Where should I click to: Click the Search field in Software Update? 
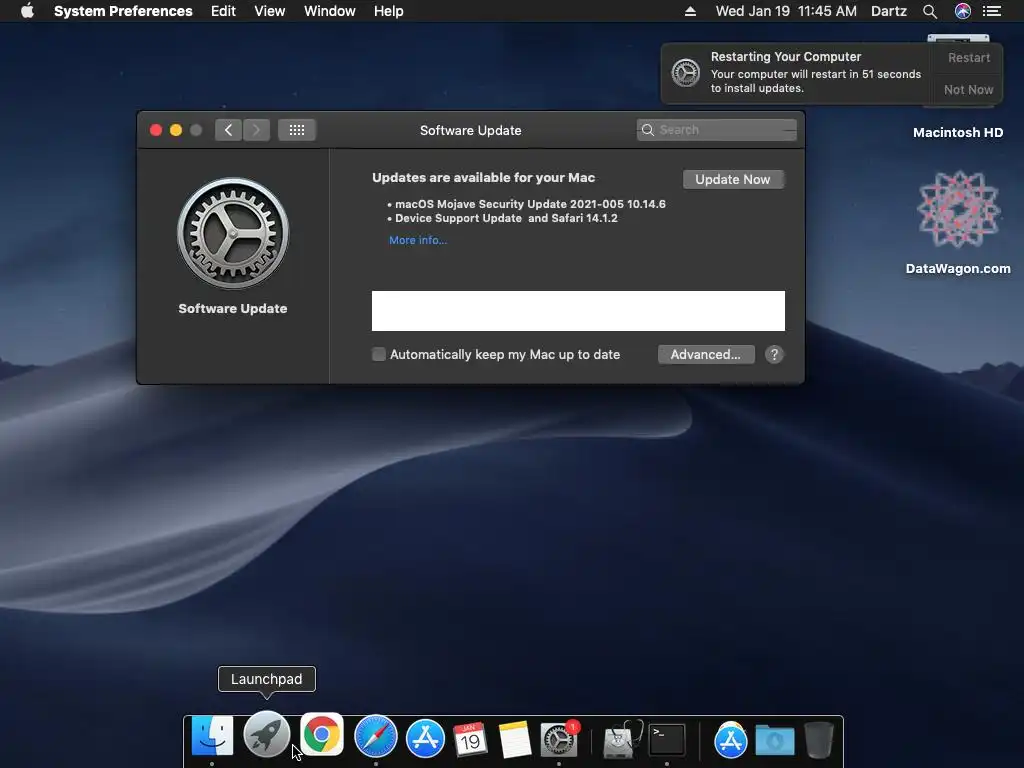pyautogui.click(x=716, y=130)
